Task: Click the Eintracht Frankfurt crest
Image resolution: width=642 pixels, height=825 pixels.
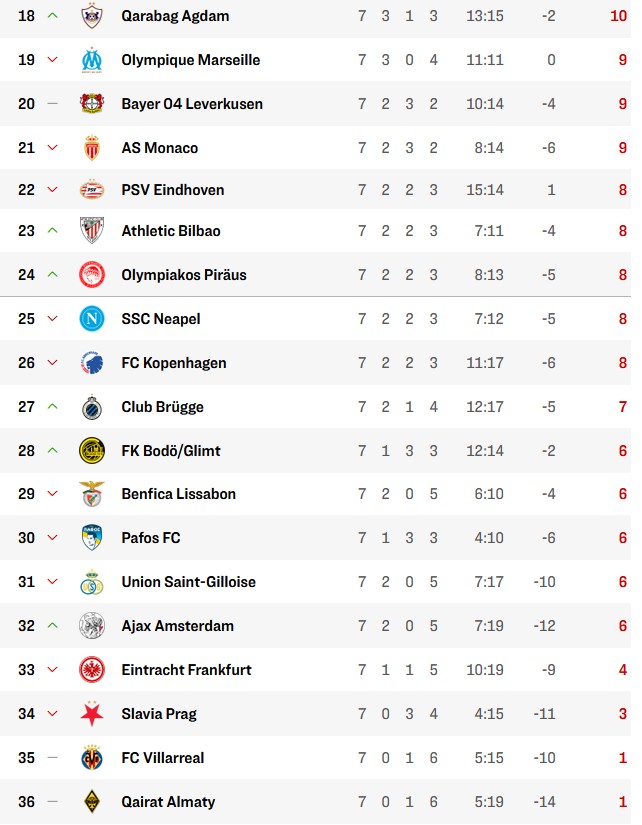Action: pos(92,670)
